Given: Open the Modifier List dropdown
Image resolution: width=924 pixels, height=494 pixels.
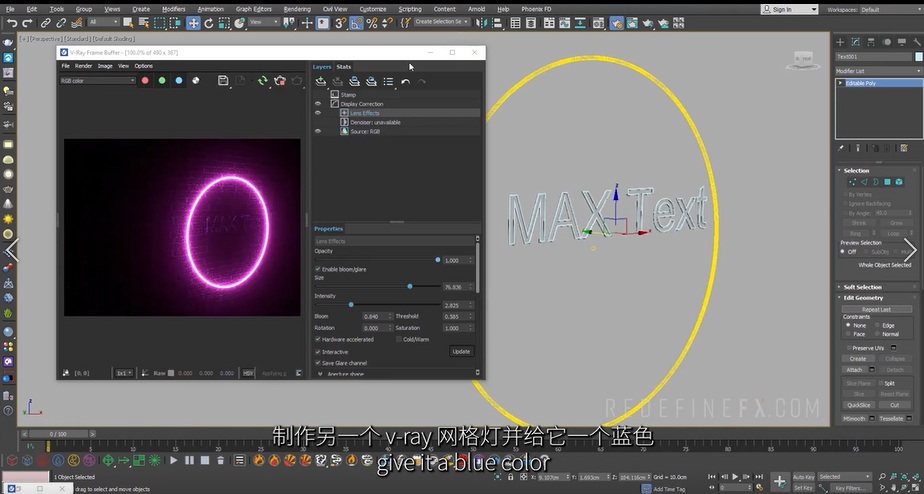Looking at the screenshot, I should pos(879,71).
